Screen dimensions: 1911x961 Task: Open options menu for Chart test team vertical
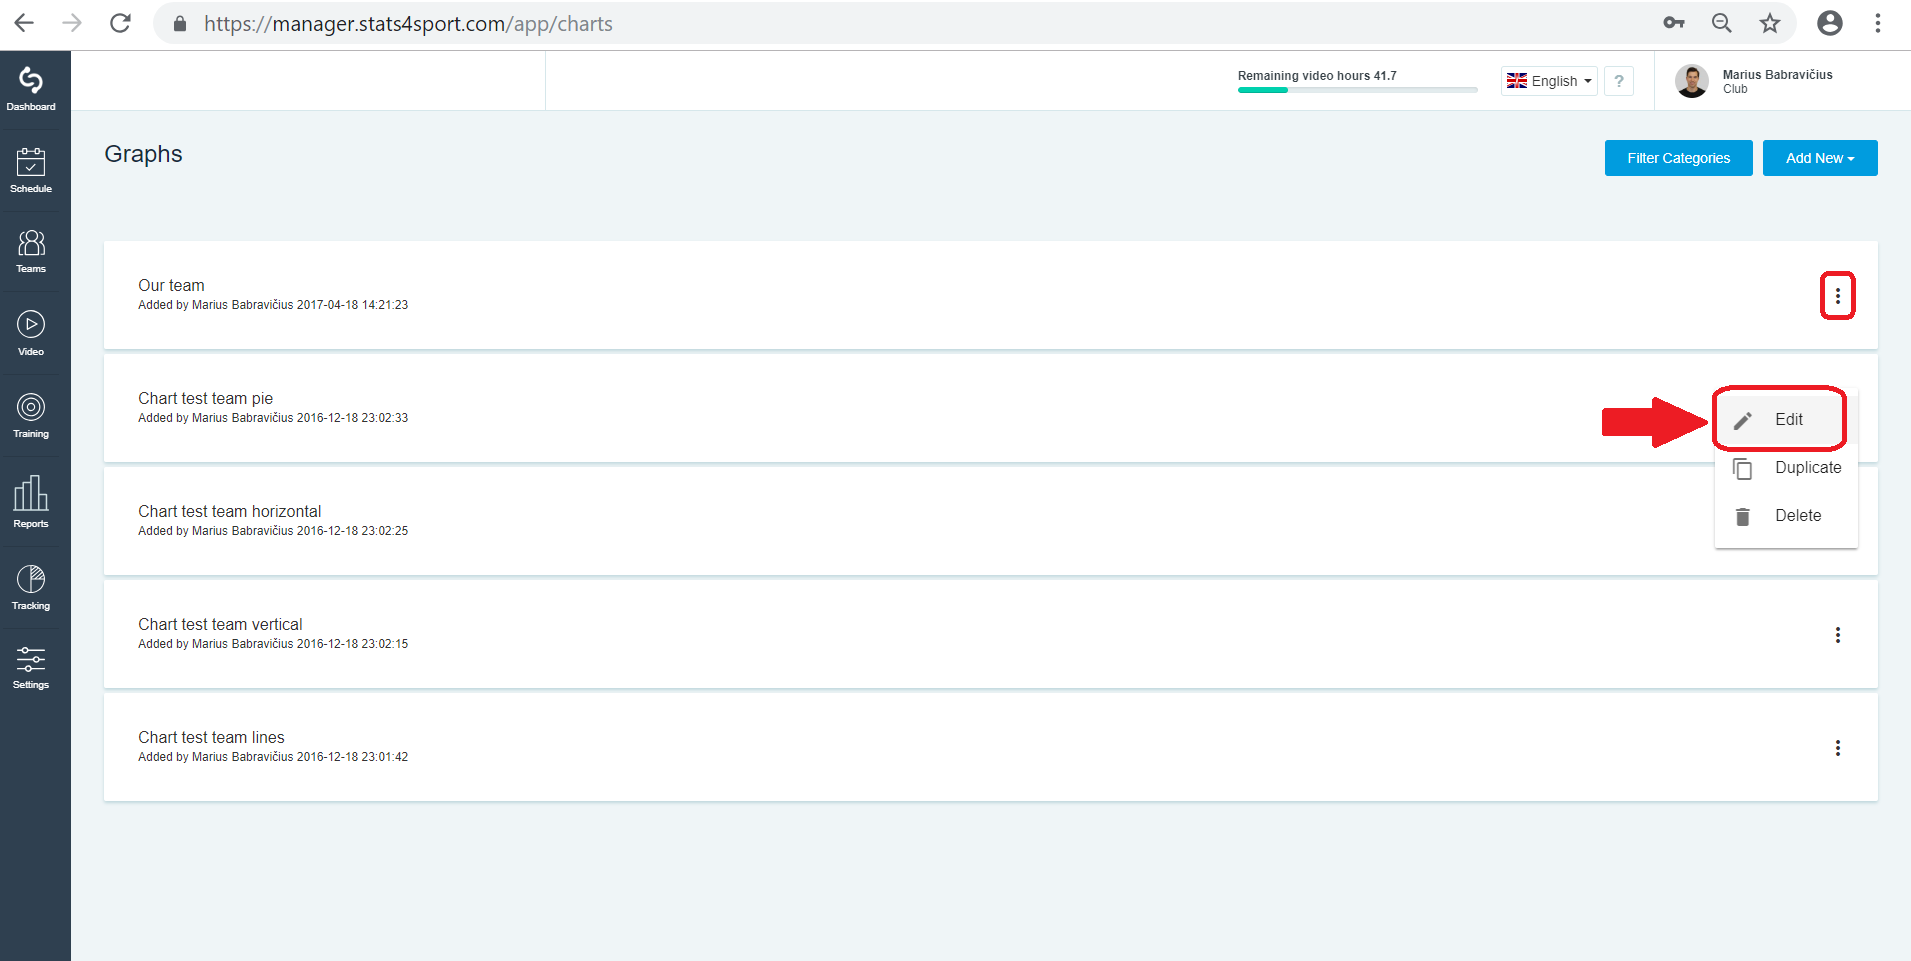click(x=1838, y=635)
